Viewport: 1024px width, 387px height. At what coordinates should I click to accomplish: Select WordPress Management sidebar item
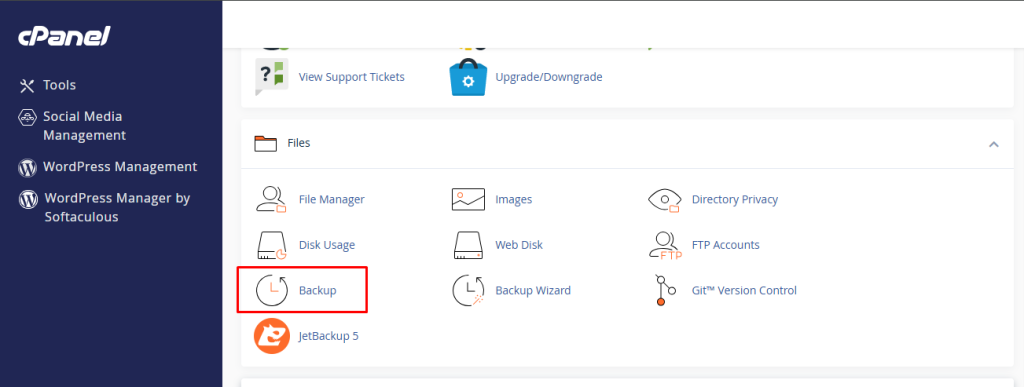point(120,167)
